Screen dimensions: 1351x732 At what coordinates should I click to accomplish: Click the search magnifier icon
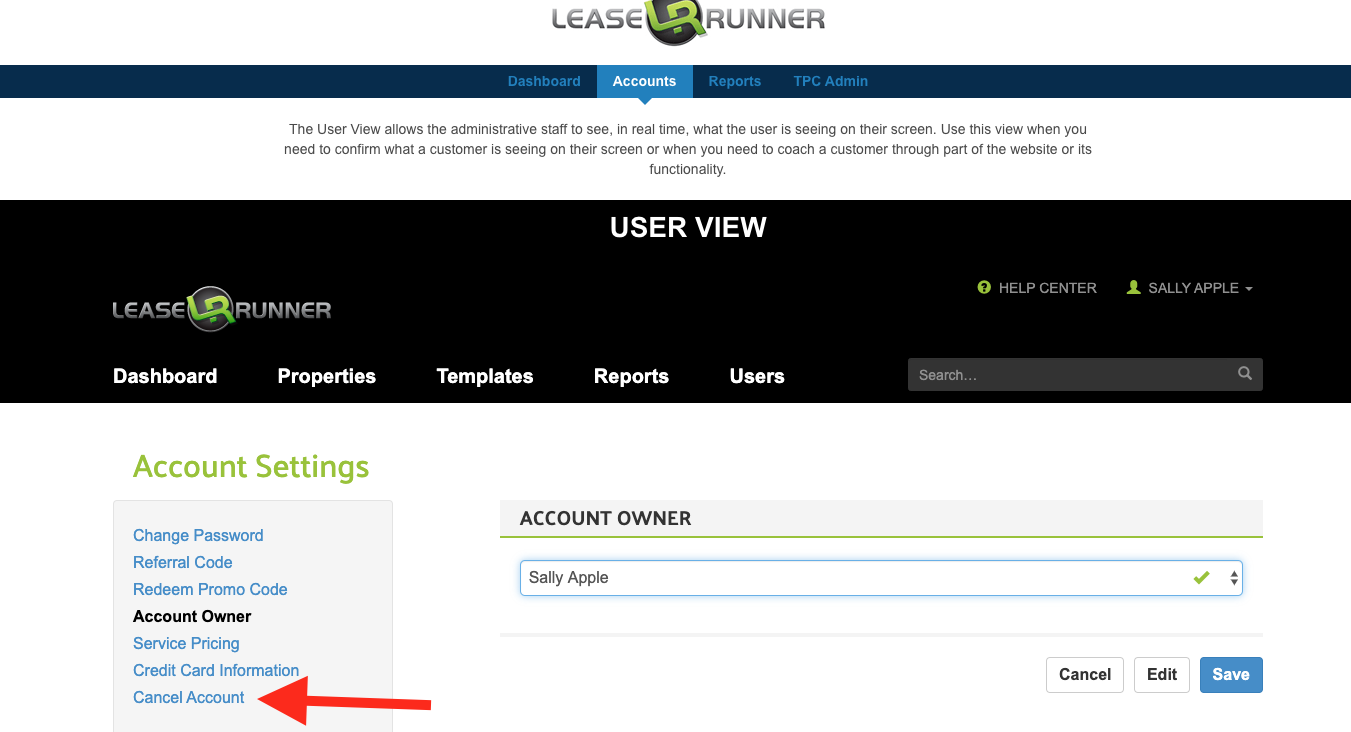point(1244,374)
